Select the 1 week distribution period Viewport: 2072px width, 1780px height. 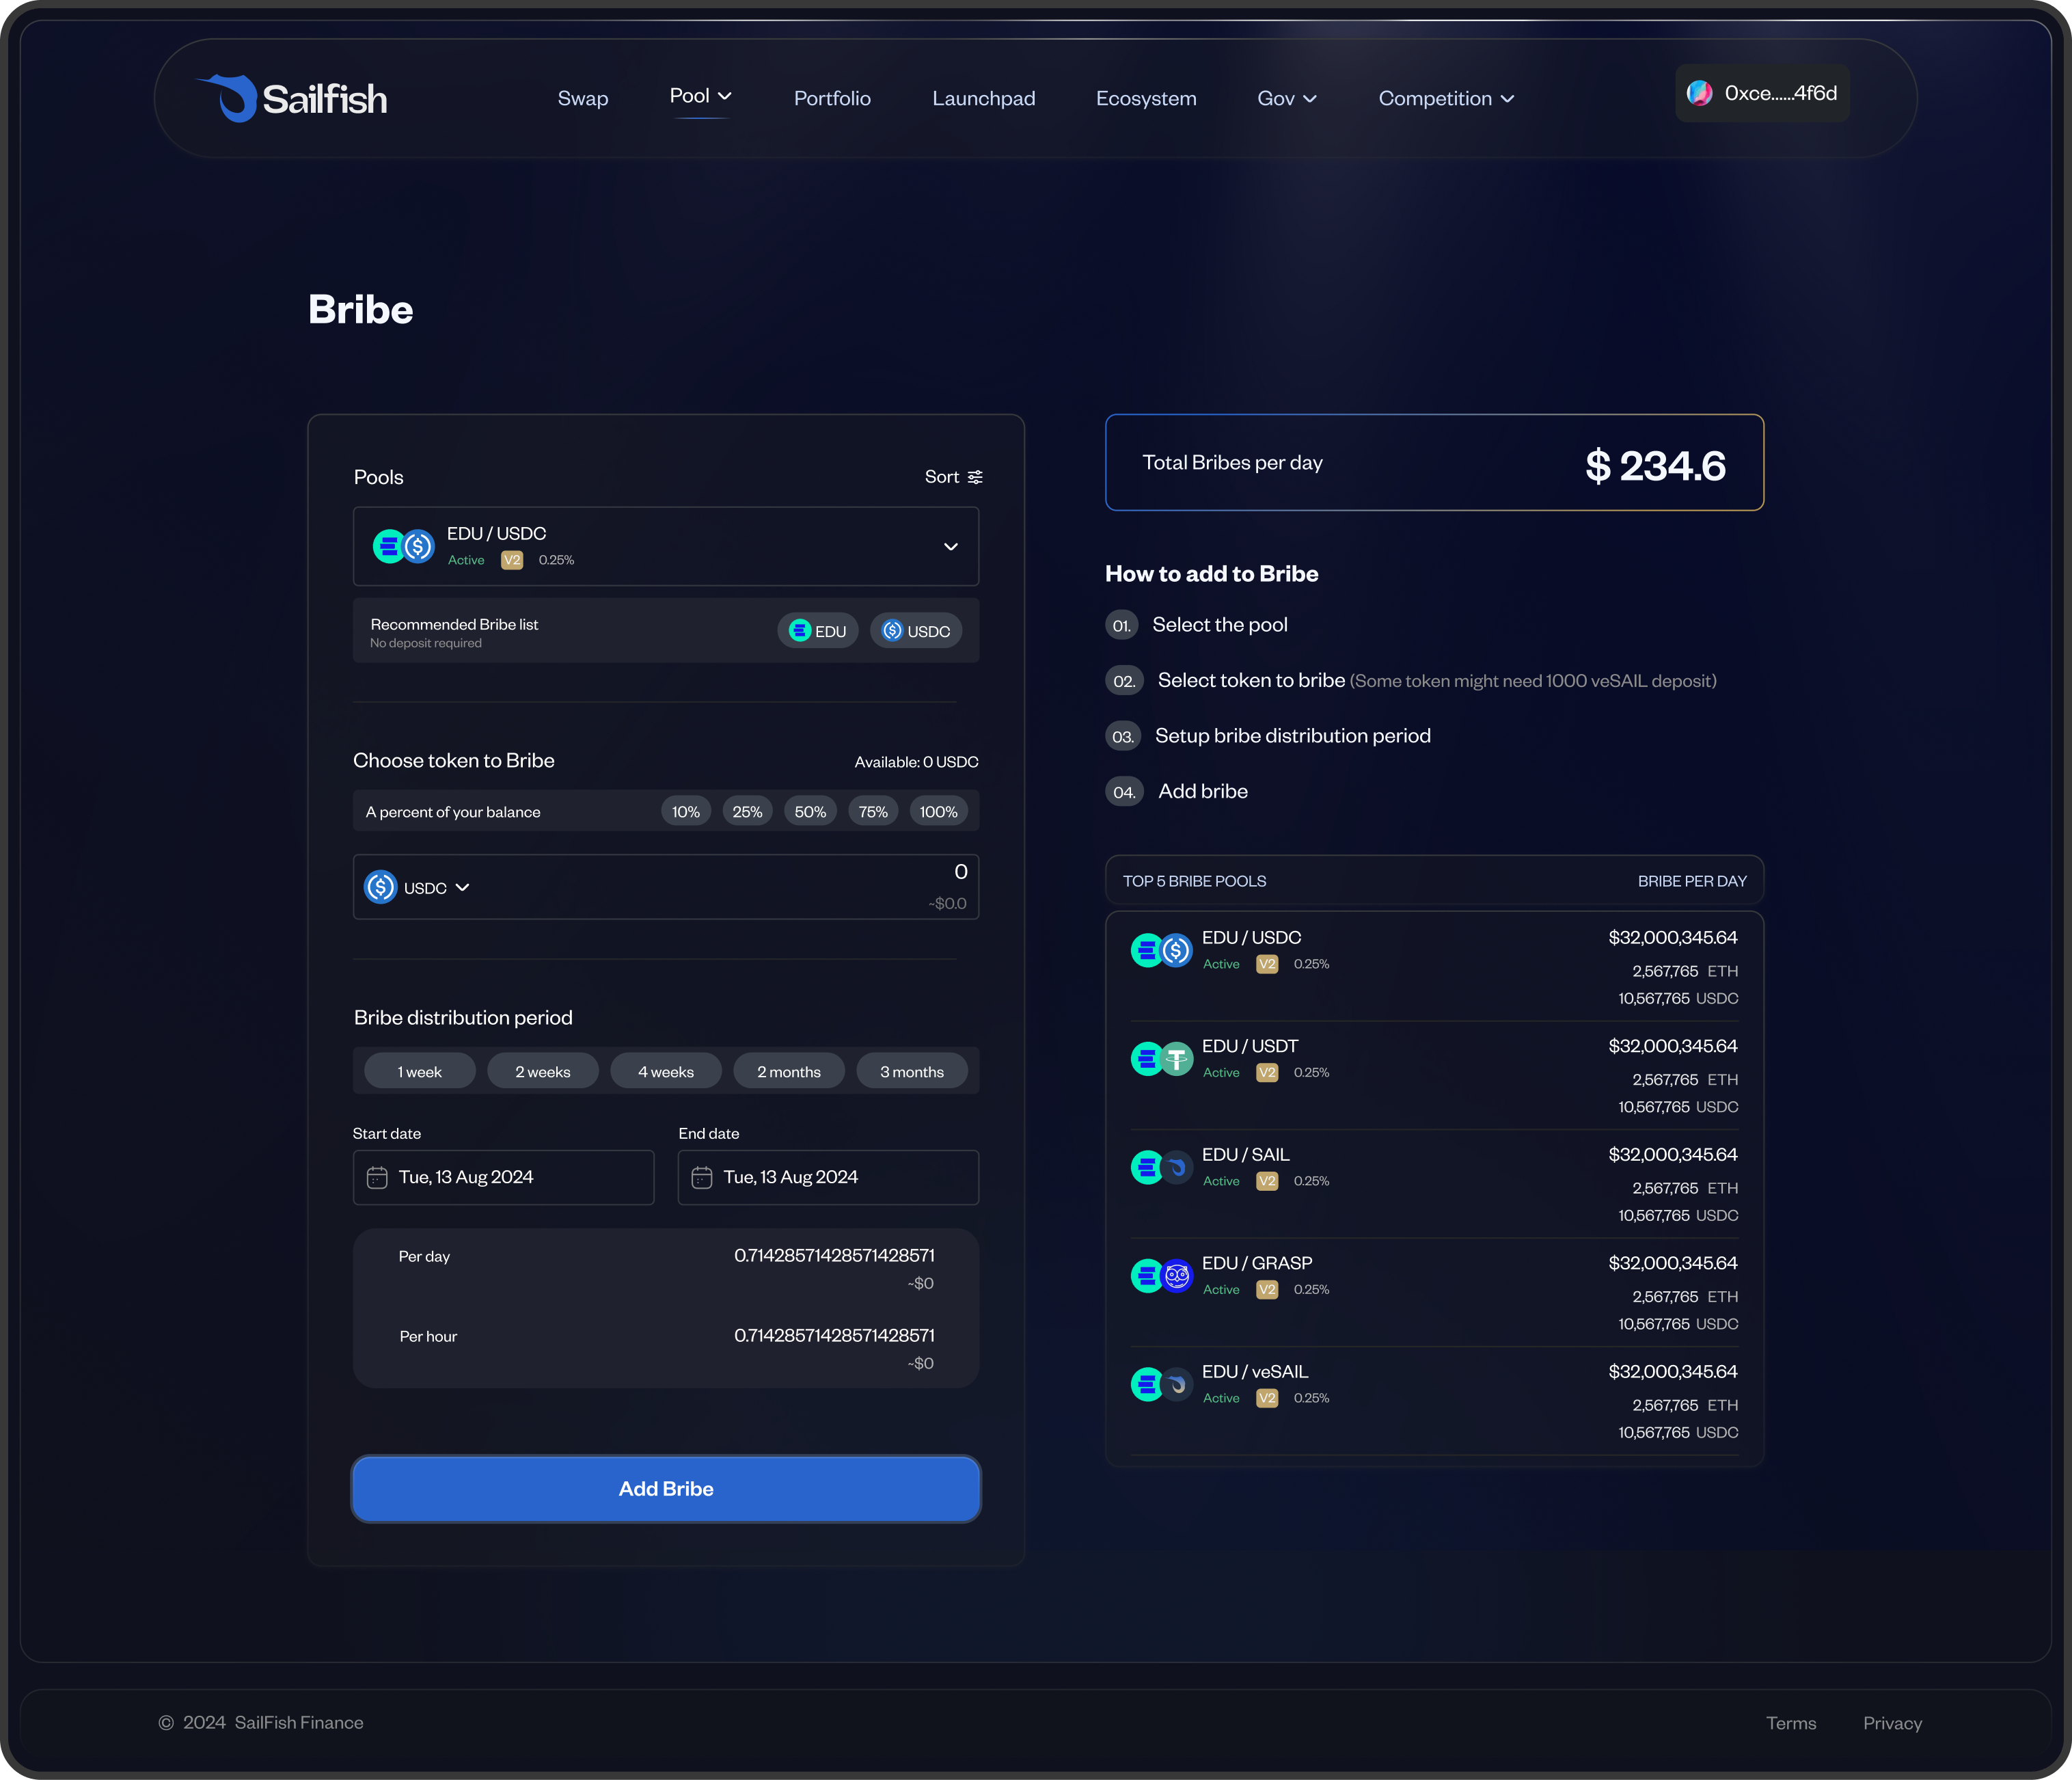coord(419,1071)
